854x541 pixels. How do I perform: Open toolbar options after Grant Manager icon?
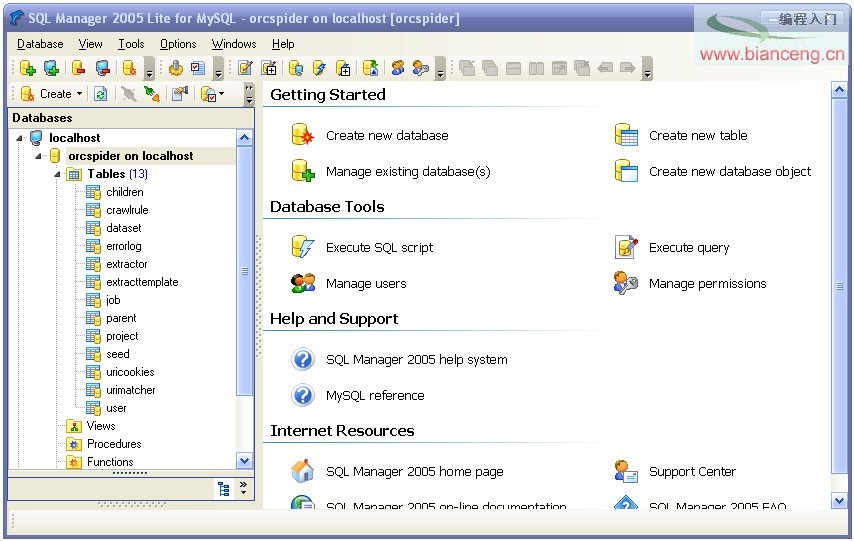point(441,69)
